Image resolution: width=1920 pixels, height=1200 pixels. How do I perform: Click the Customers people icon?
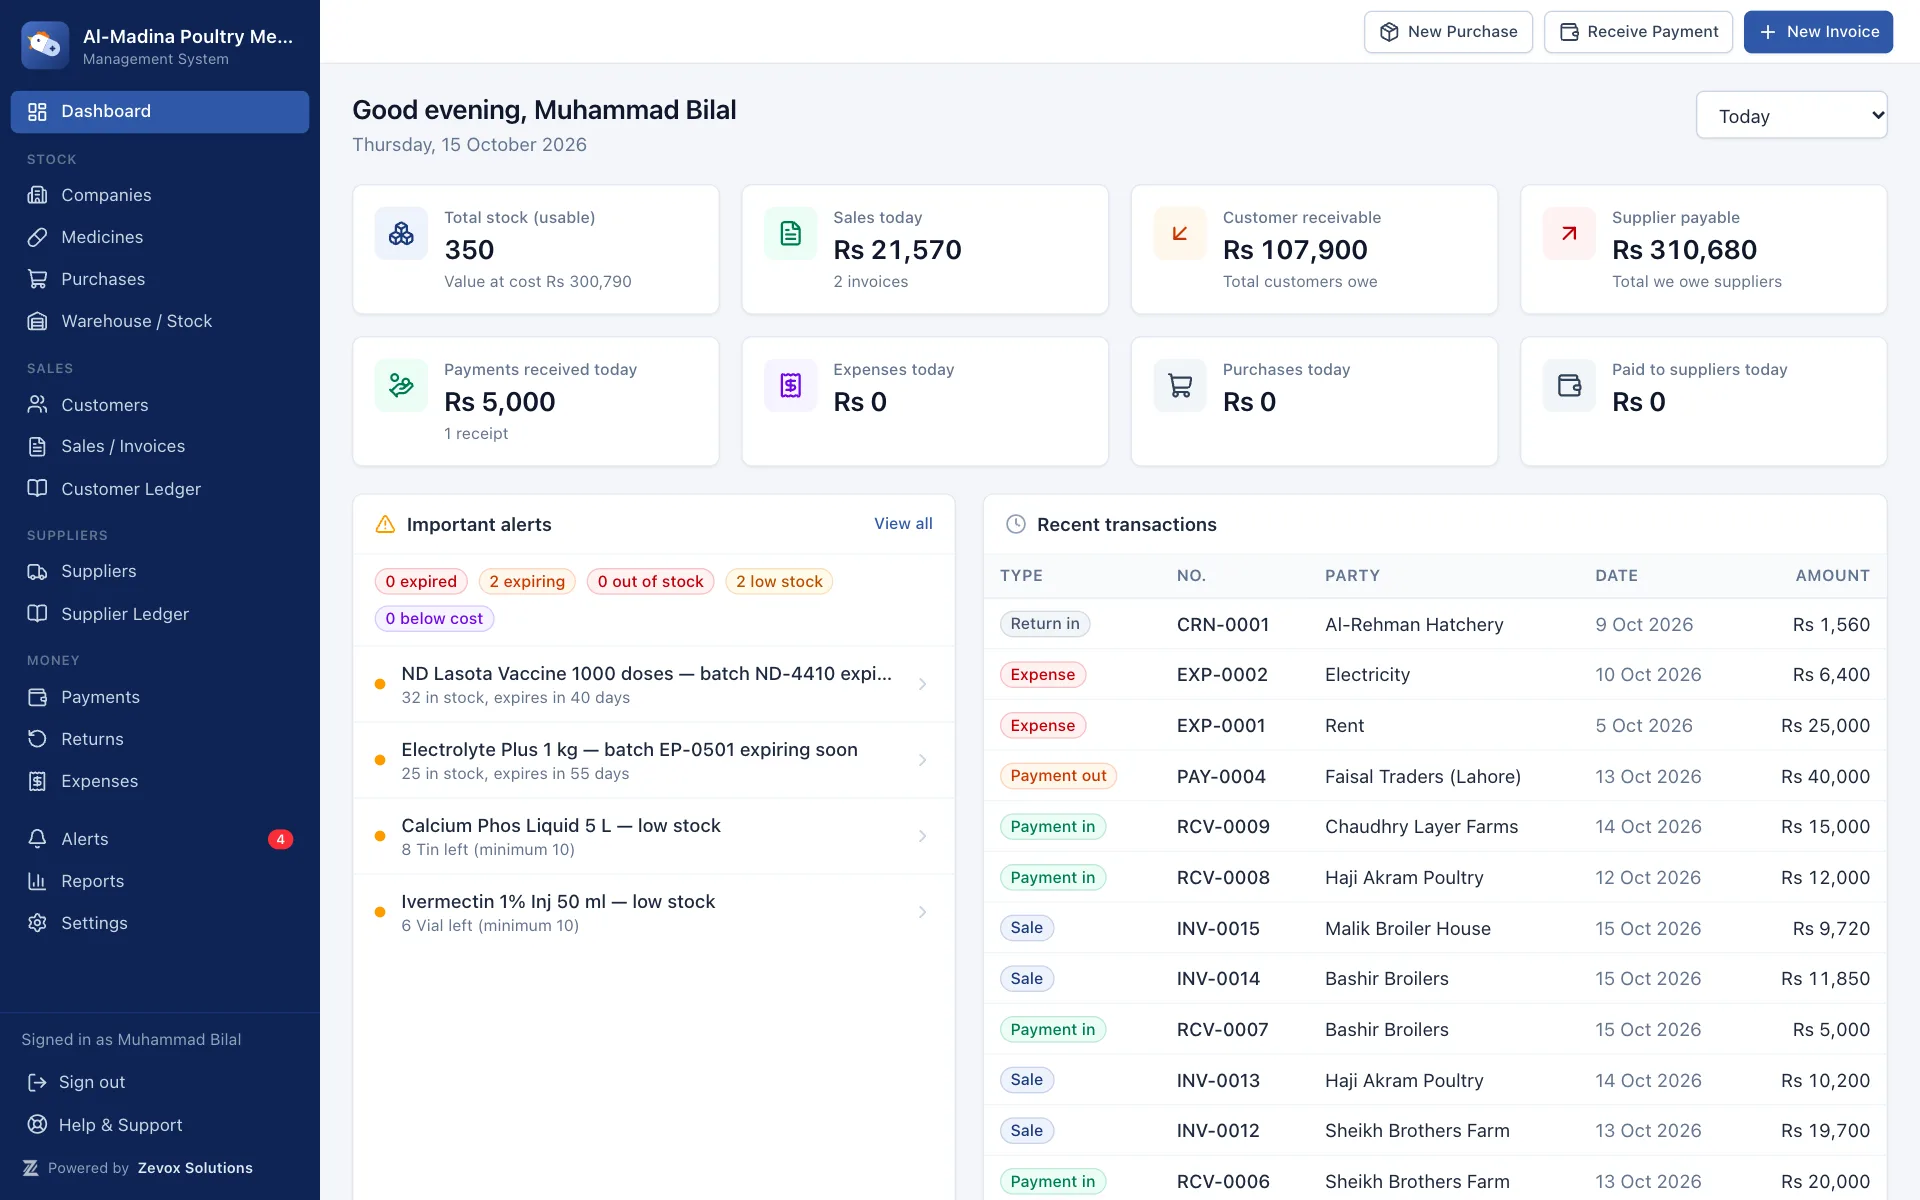click(37, 405)
